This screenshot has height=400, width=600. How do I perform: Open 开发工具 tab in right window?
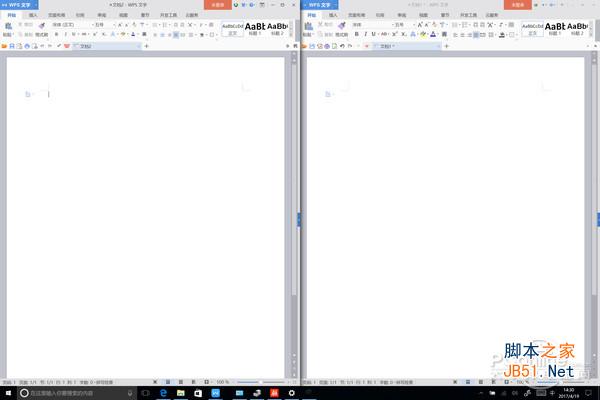tap(468, 15)
